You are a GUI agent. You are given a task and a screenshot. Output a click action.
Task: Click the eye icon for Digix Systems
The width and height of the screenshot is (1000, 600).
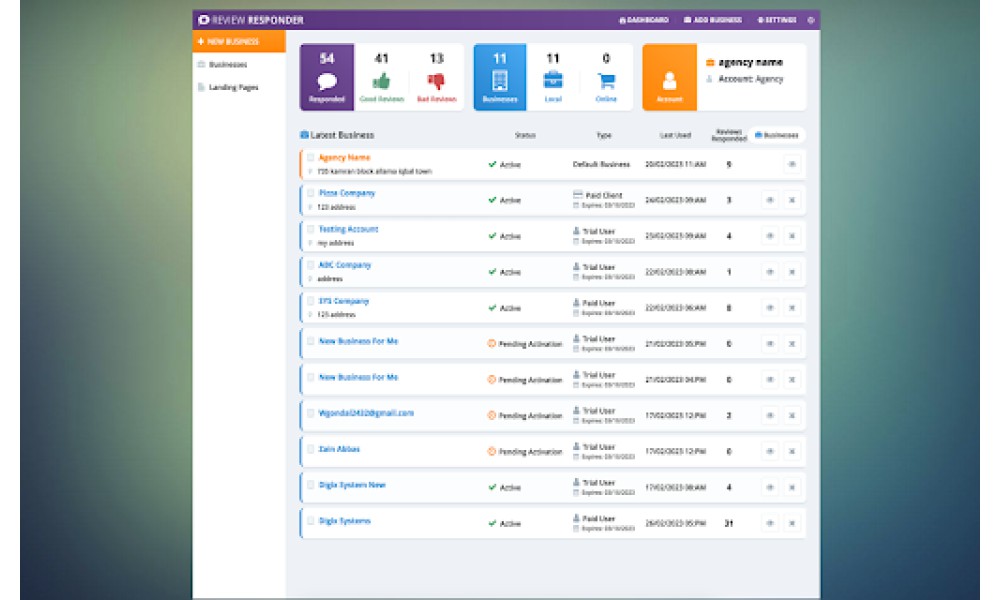(x=770, y=523)
